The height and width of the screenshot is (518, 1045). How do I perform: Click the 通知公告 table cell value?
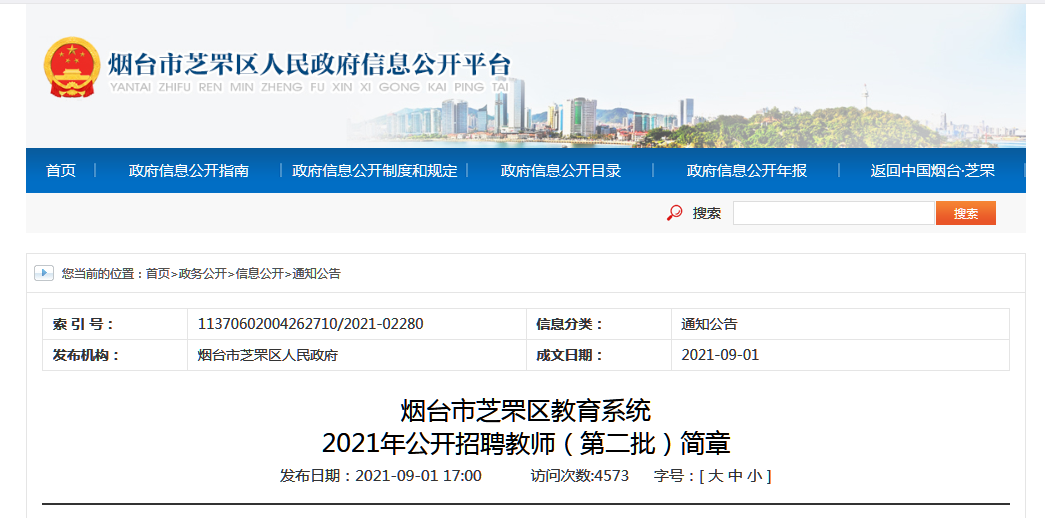[840, 324]
